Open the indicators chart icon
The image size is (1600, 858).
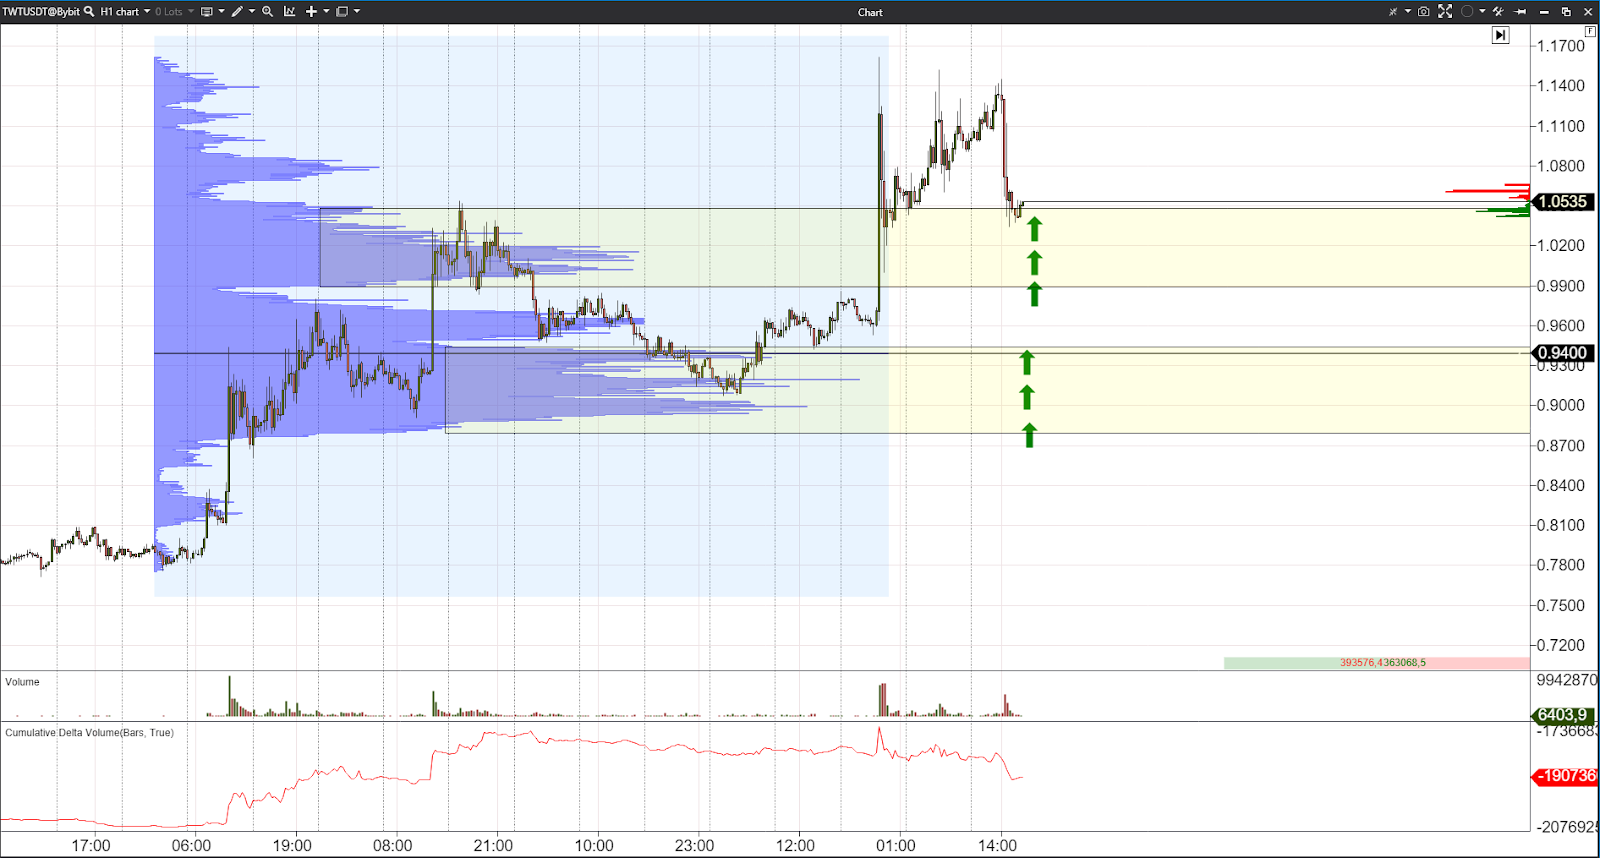pyautogui.click(x=289, y=12)
